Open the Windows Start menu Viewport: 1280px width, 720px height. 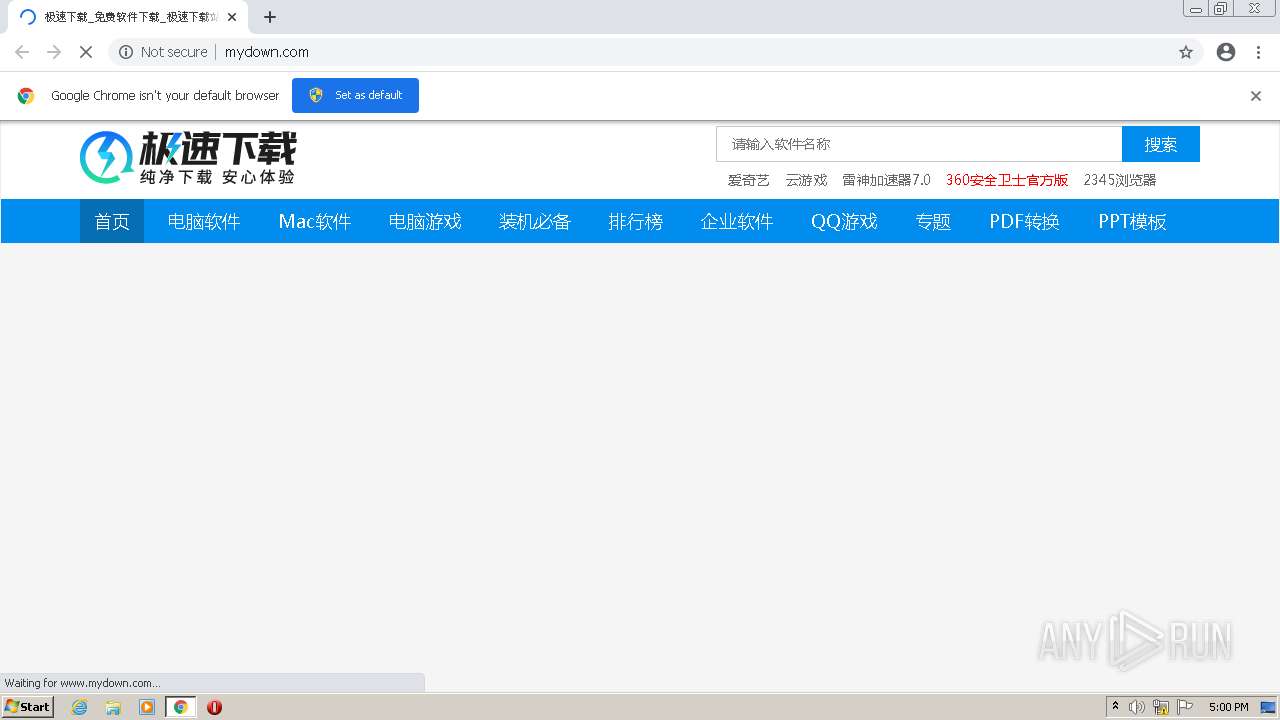(27, 707)
